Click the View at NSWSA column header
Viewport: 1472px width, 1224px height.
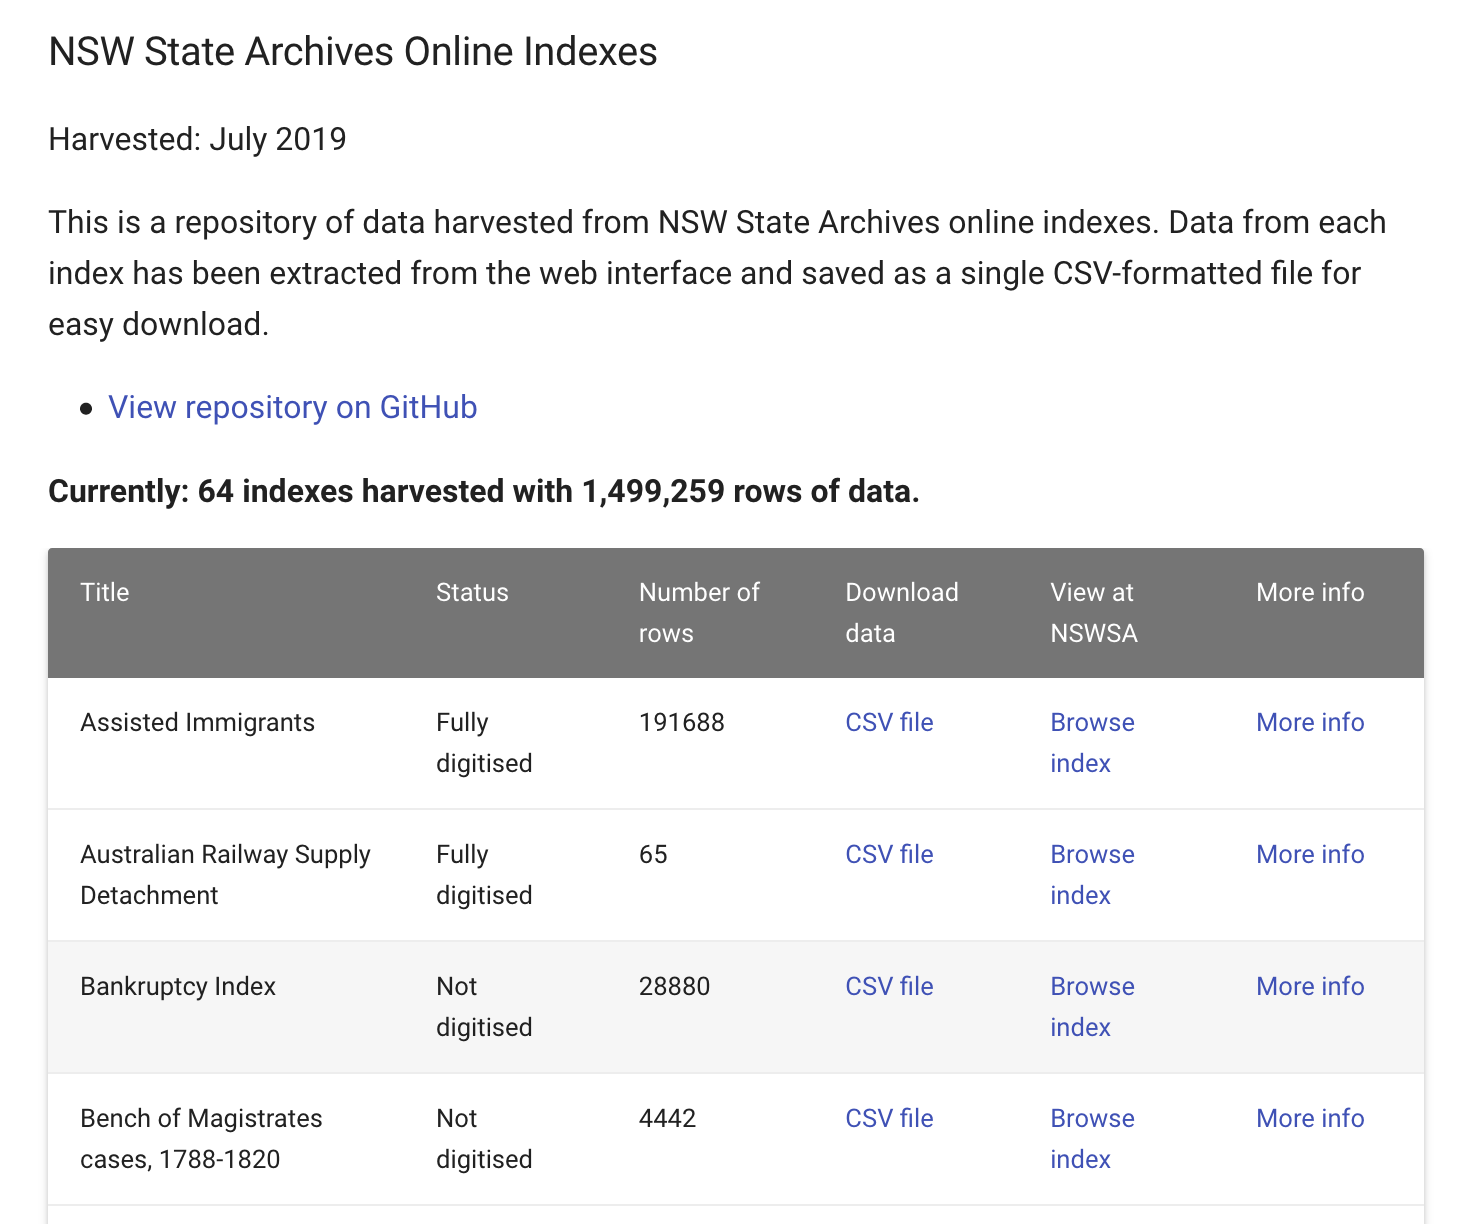[x=1094, y=613]
